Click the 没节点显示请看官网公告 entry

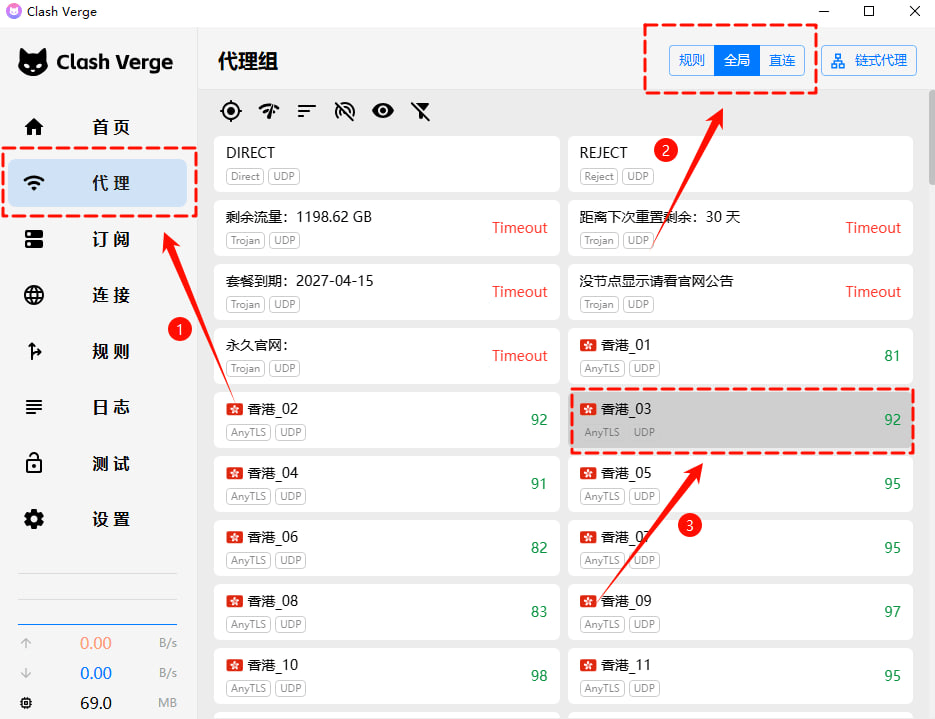pos(740,292)
